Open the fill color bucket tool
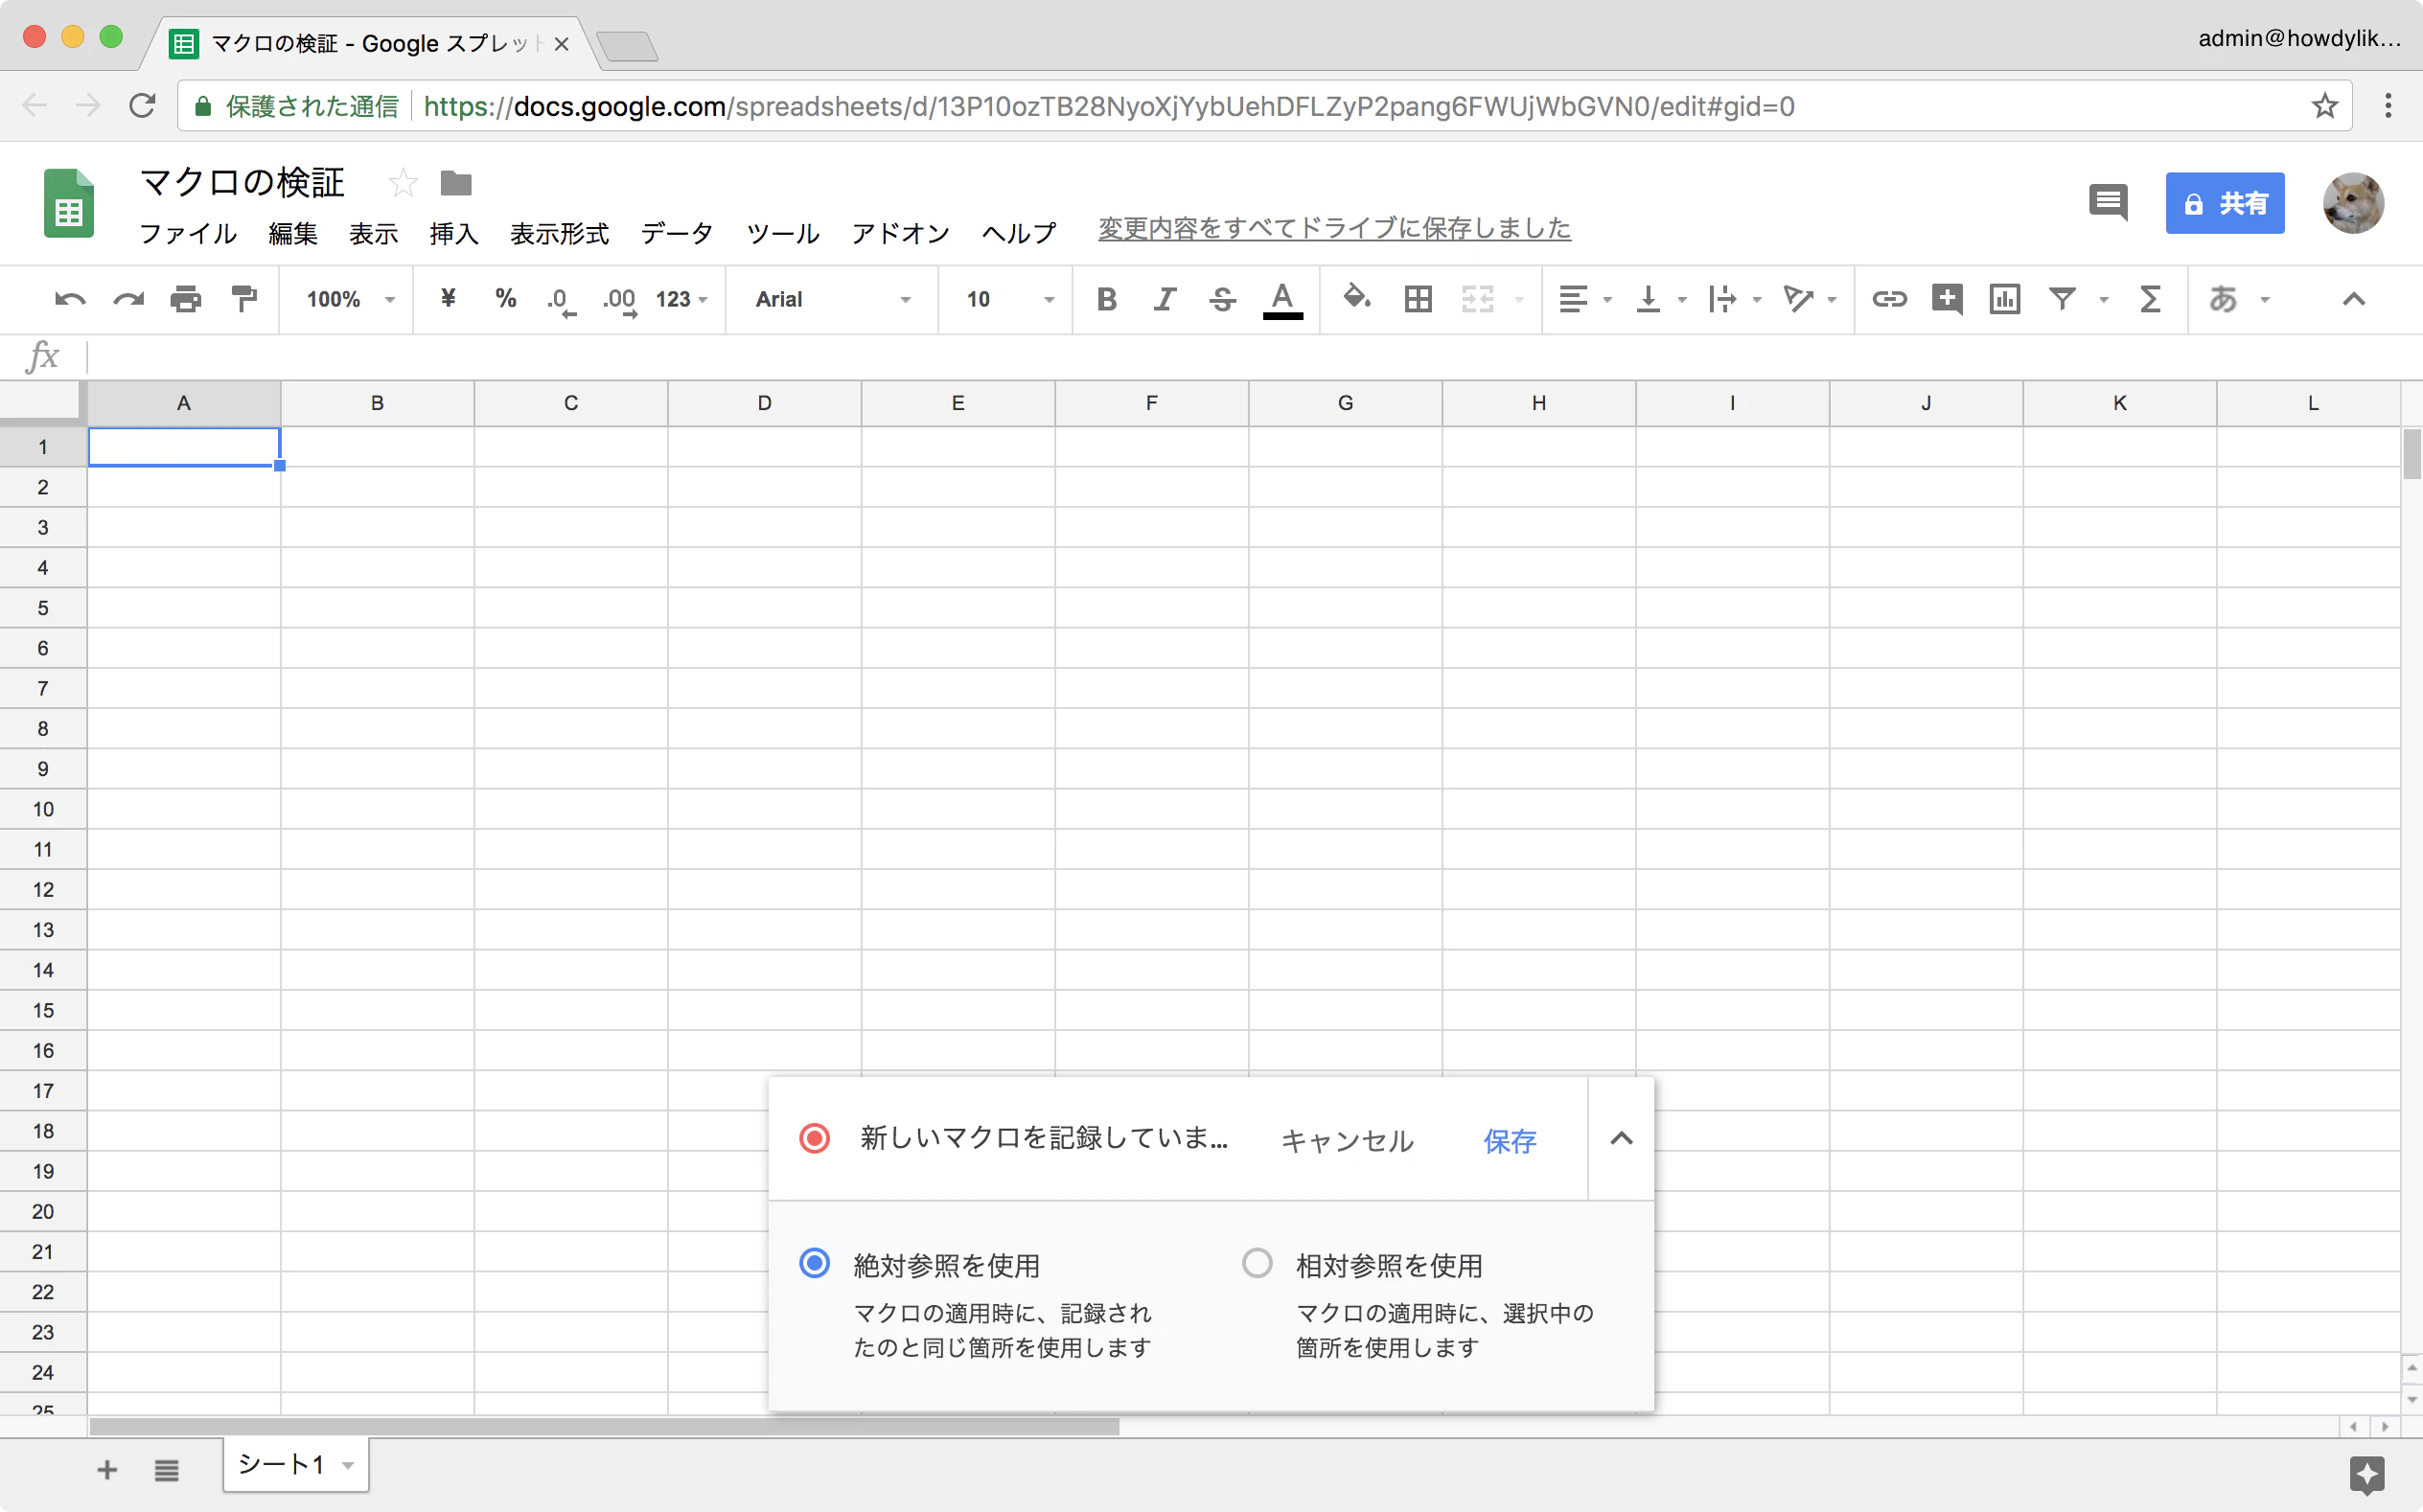 [1356, 297]
